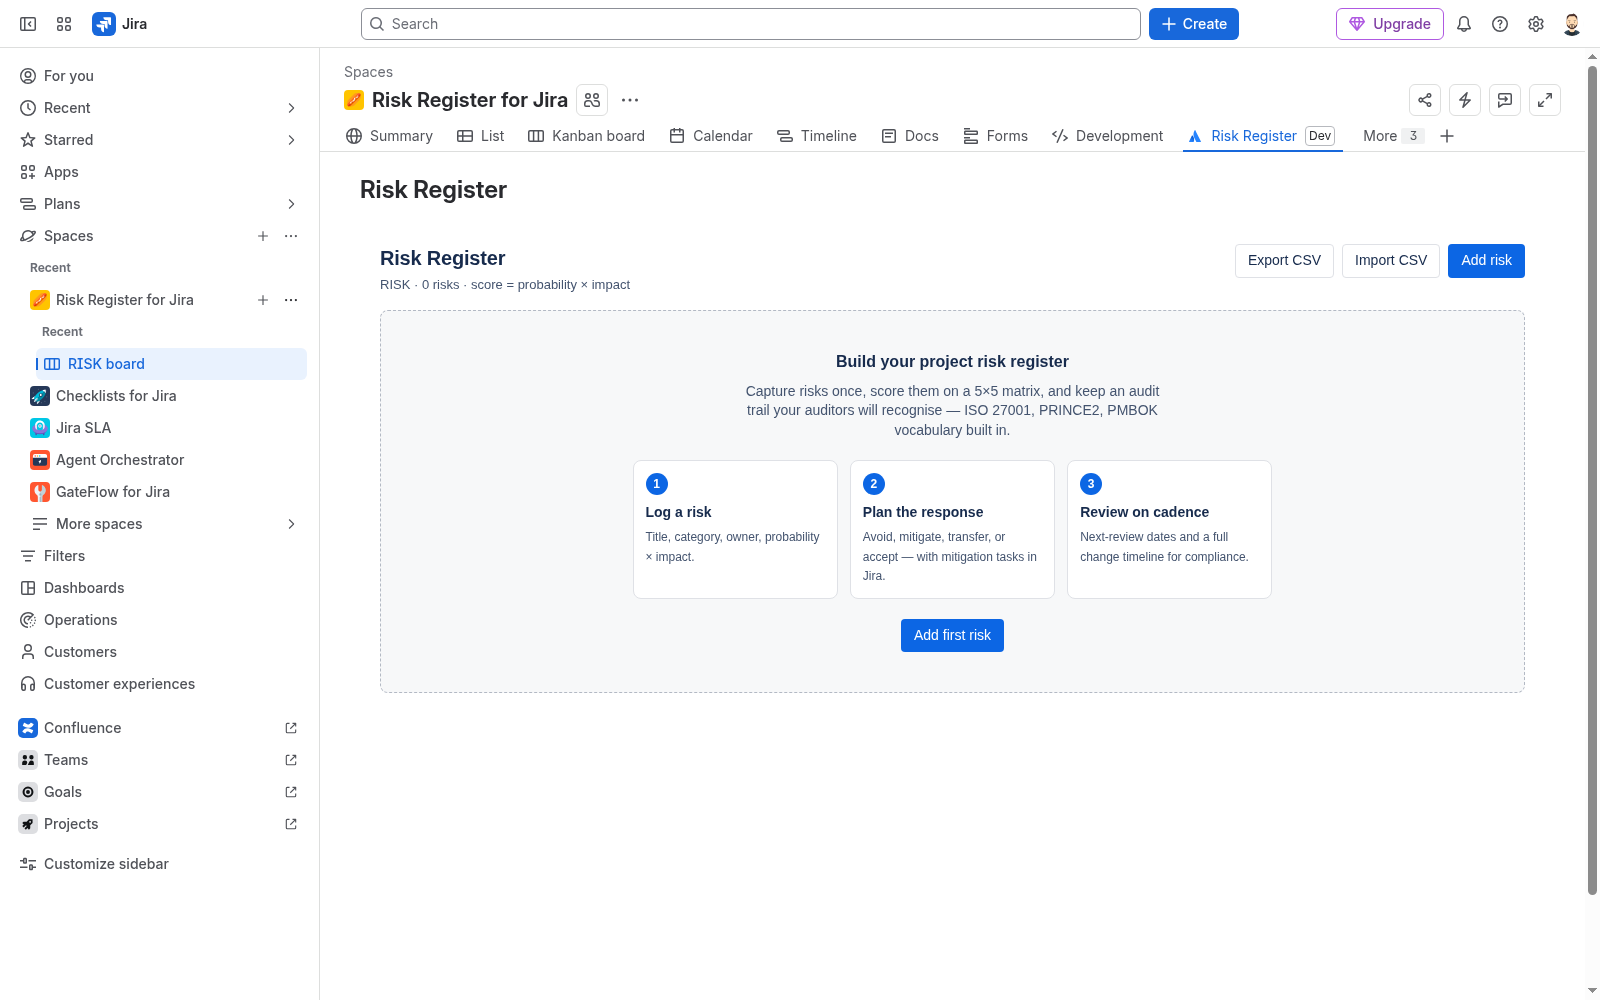Switch to the Docs tab
1600x1000 pixels.
[910, 136]
